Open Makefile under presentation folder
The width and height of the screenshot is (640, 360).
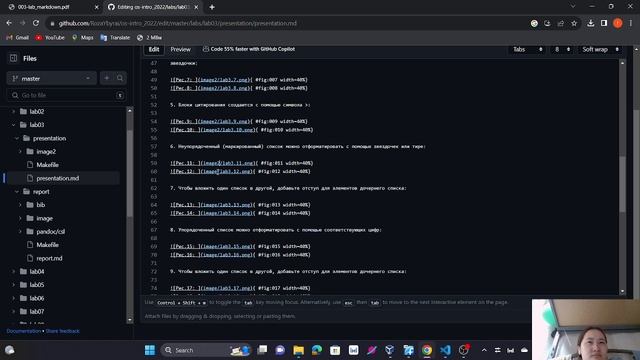[47, 165]
